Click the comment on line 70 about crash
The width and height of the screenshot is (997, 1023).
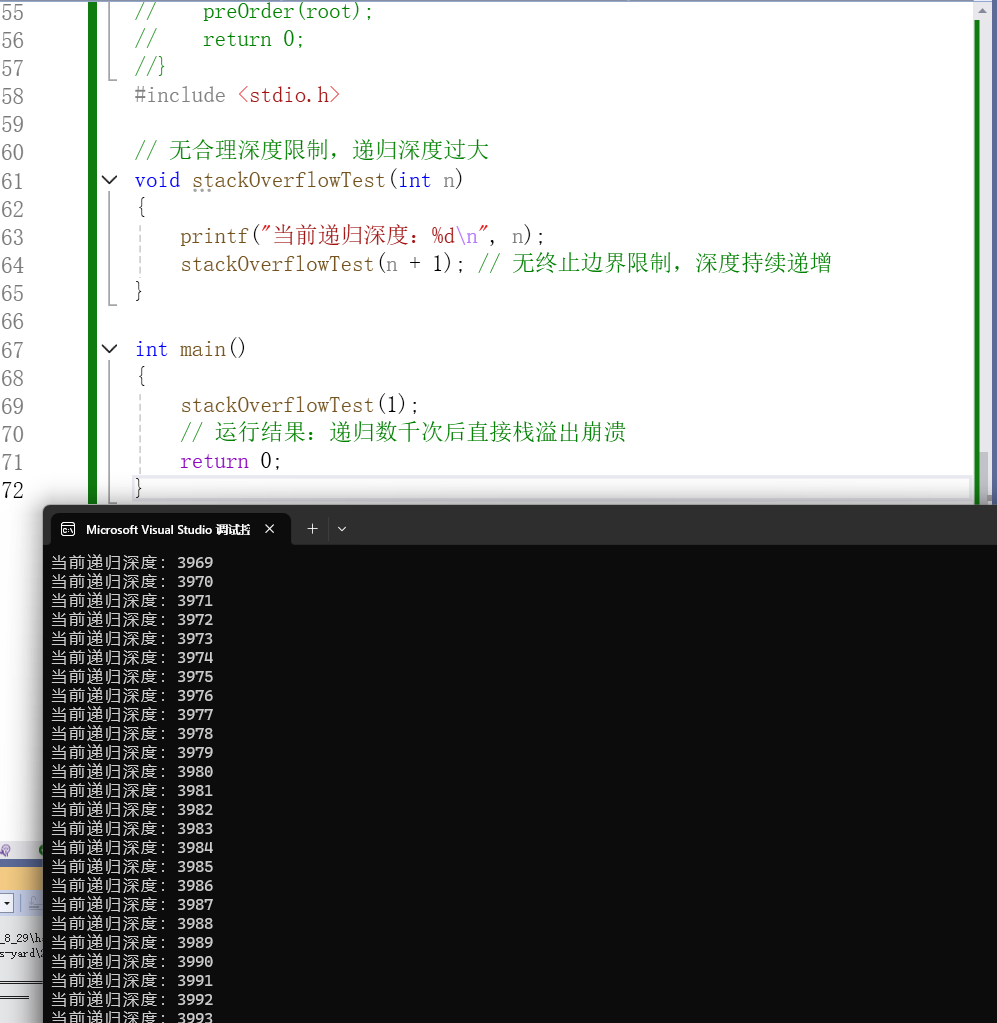click(403, 432)
